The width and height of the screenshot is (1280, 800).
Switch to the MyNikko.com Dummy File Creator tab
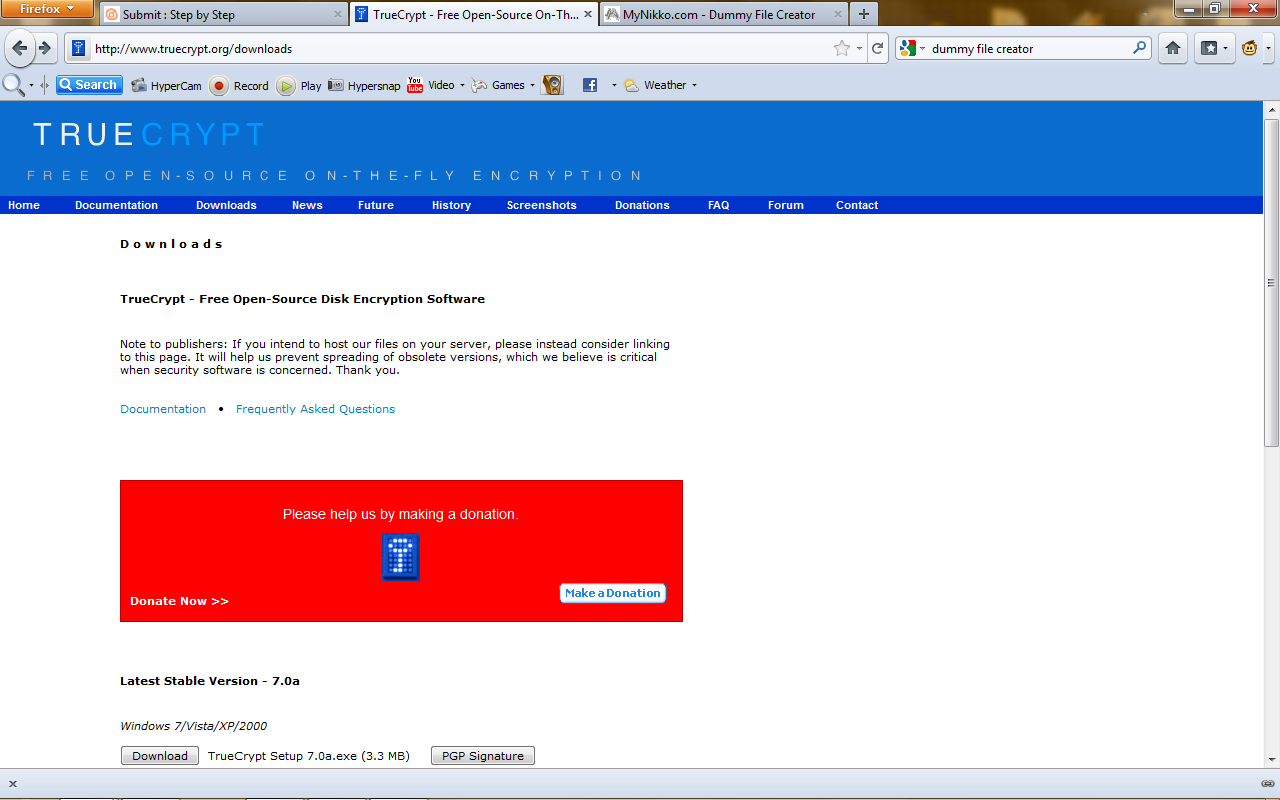[x=724, y=15]
